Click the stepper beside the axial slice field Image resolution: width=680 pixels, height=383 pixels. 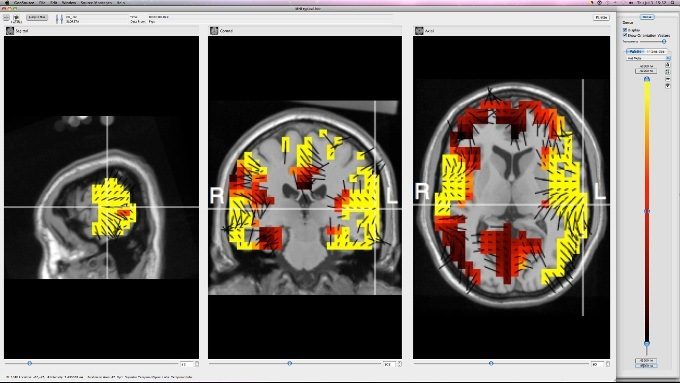(x=608, y=364)
